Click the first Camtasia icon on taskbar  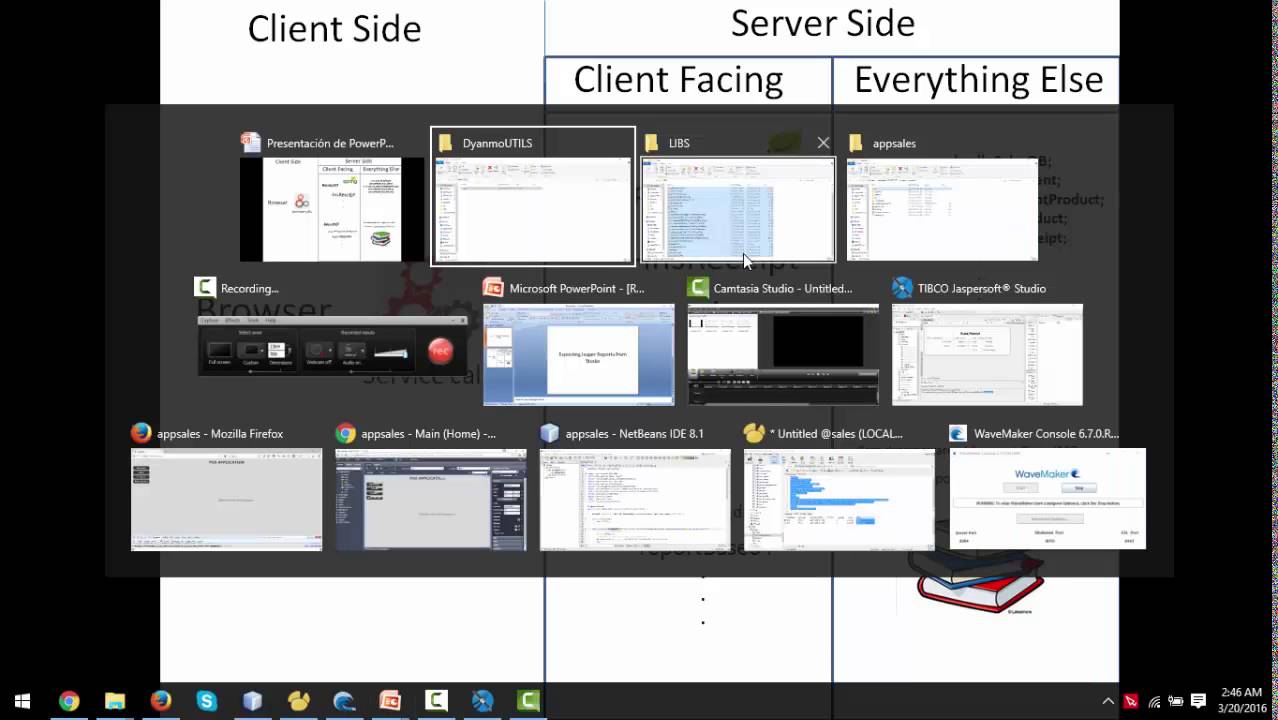click(436, 701)
